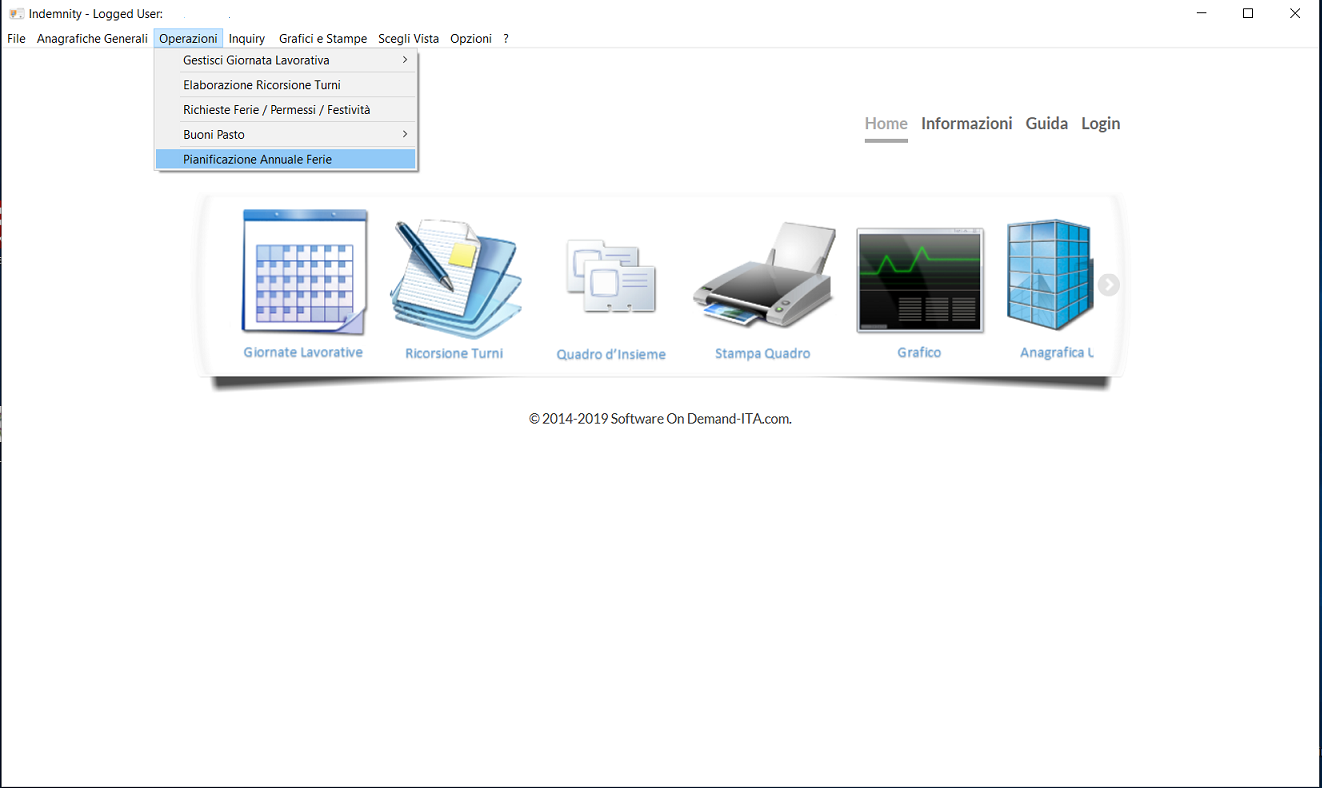The width and height of the screenshot is (1322, 788).
Task: Open the Opzioni menu
Action: point(471,38)
